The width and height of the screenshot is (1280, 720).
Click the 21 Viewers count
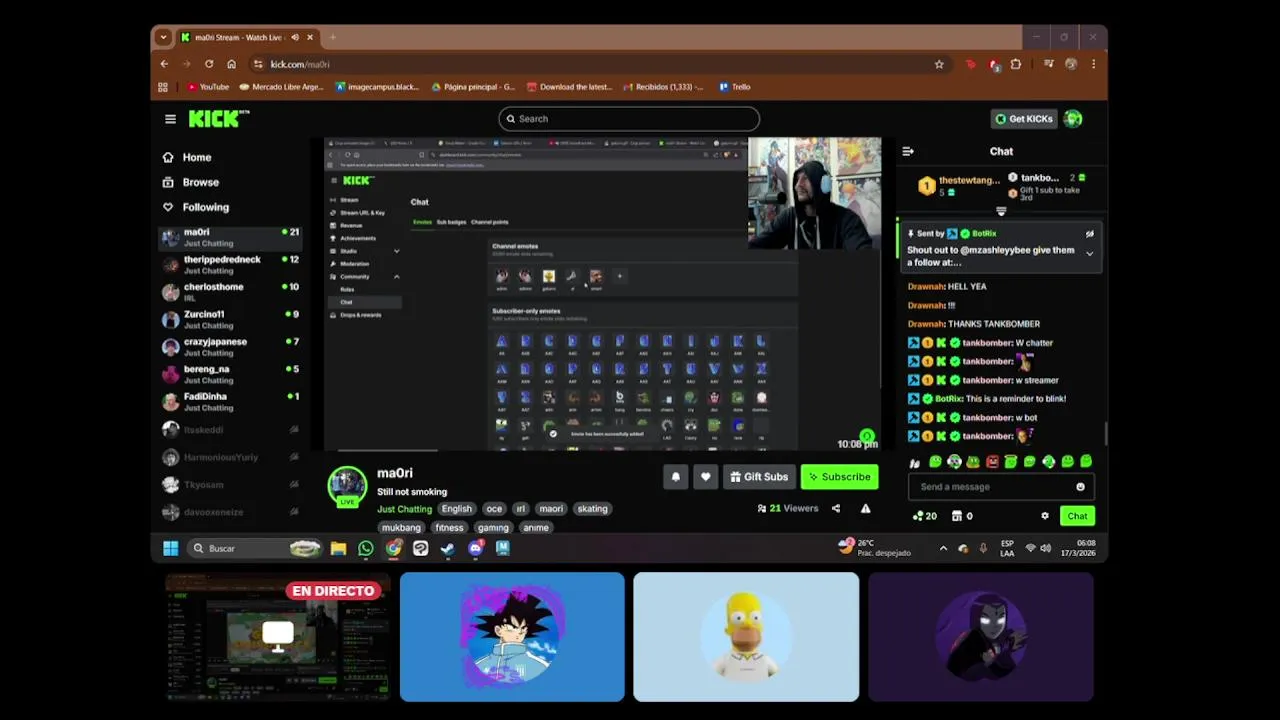click(x=788, y=508)
